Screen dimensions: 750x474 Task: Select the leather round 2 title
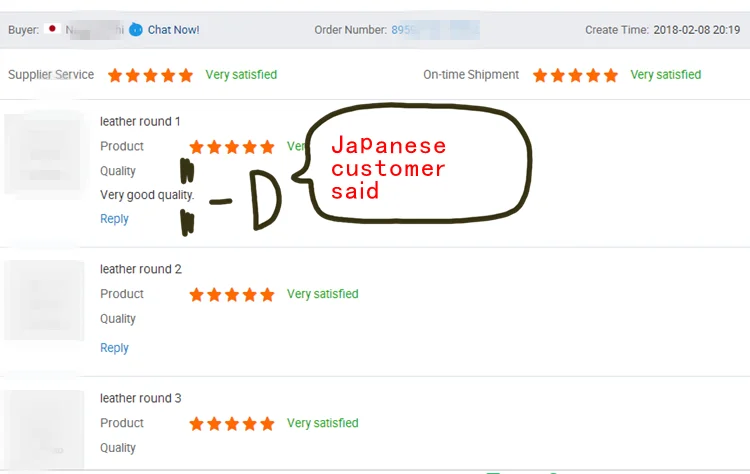141,269
